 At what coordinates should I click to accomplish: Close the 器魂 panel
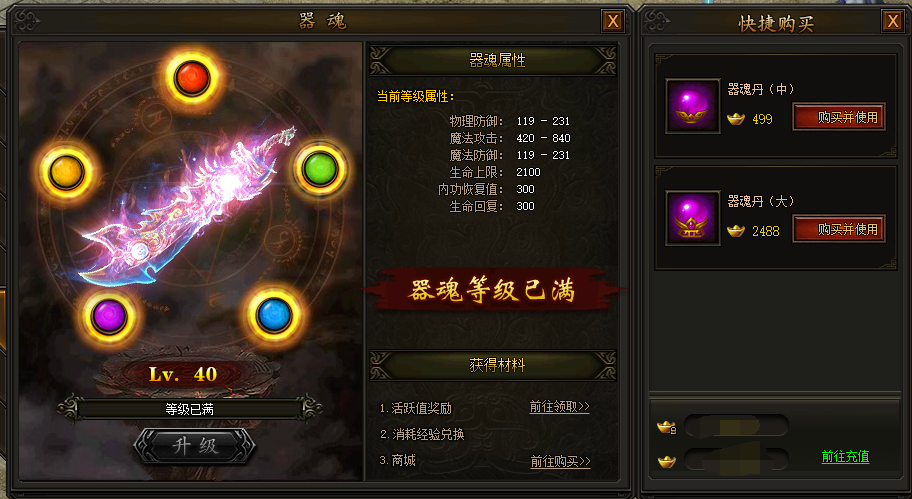pyautogui.click(x=613, y=22)
